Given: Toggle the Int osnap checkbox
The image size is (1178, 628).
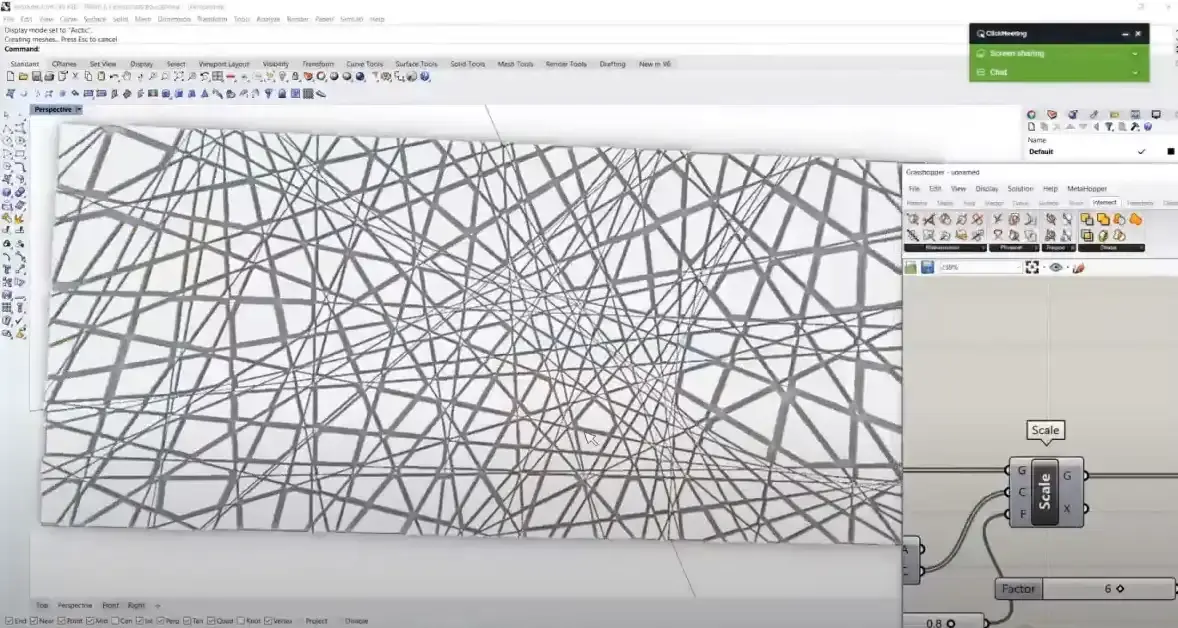Looking at the screenshot, I should (140, 621).
